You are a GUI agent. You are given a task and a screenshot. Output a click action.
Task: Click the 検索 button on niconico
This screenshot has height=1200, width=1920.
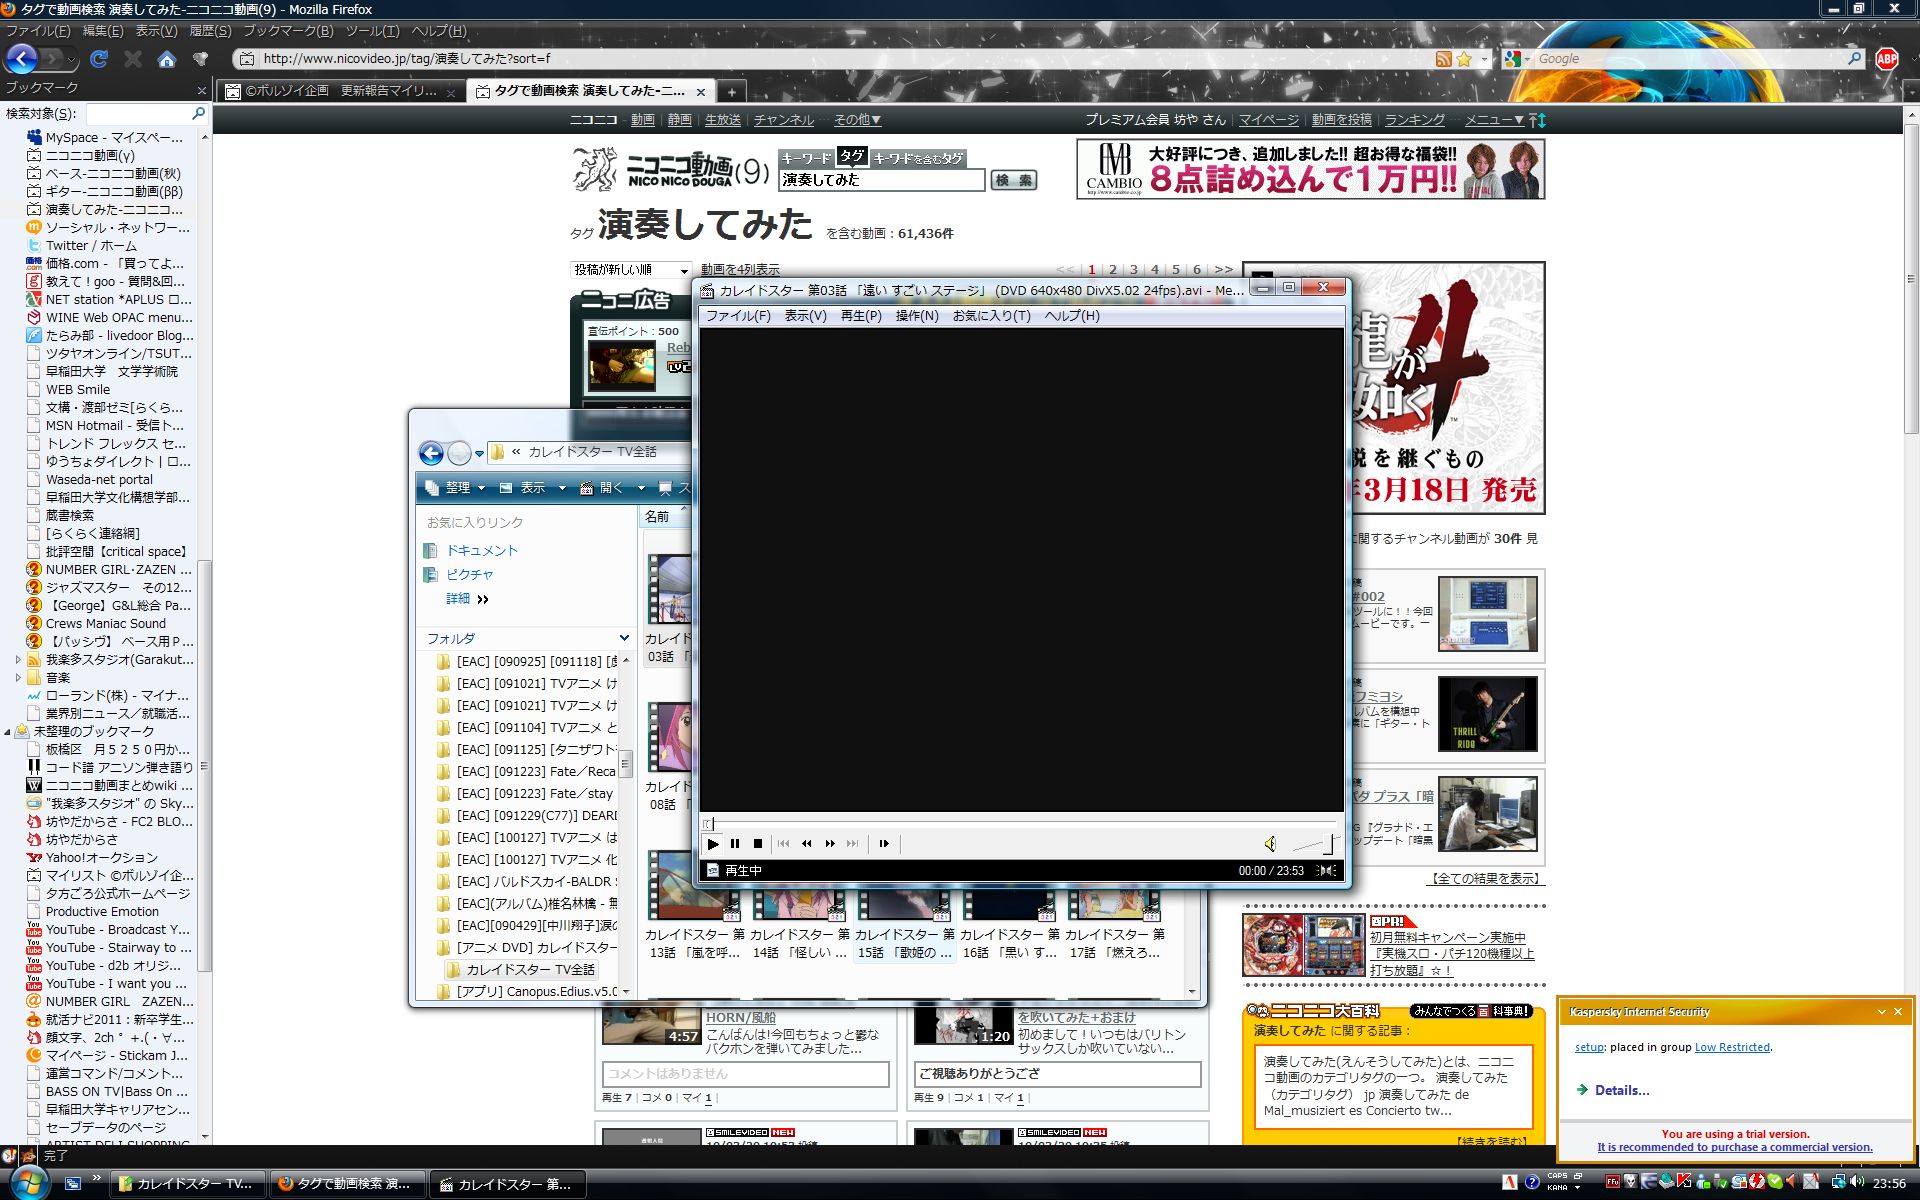pyautogui.click(x=1013, y=180)
